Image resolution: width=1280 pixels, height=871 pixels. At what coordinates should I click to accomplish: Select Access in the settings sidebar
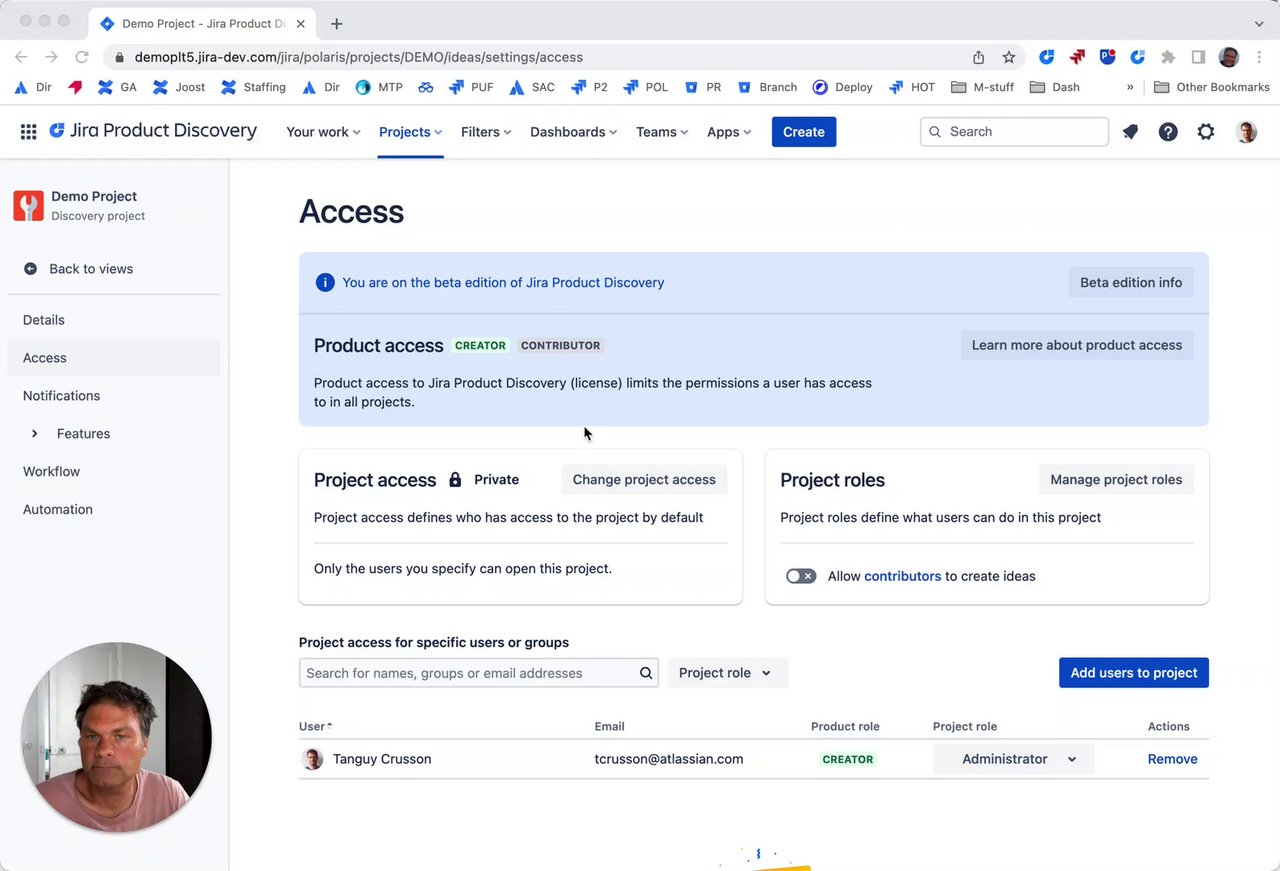[114, 358]
